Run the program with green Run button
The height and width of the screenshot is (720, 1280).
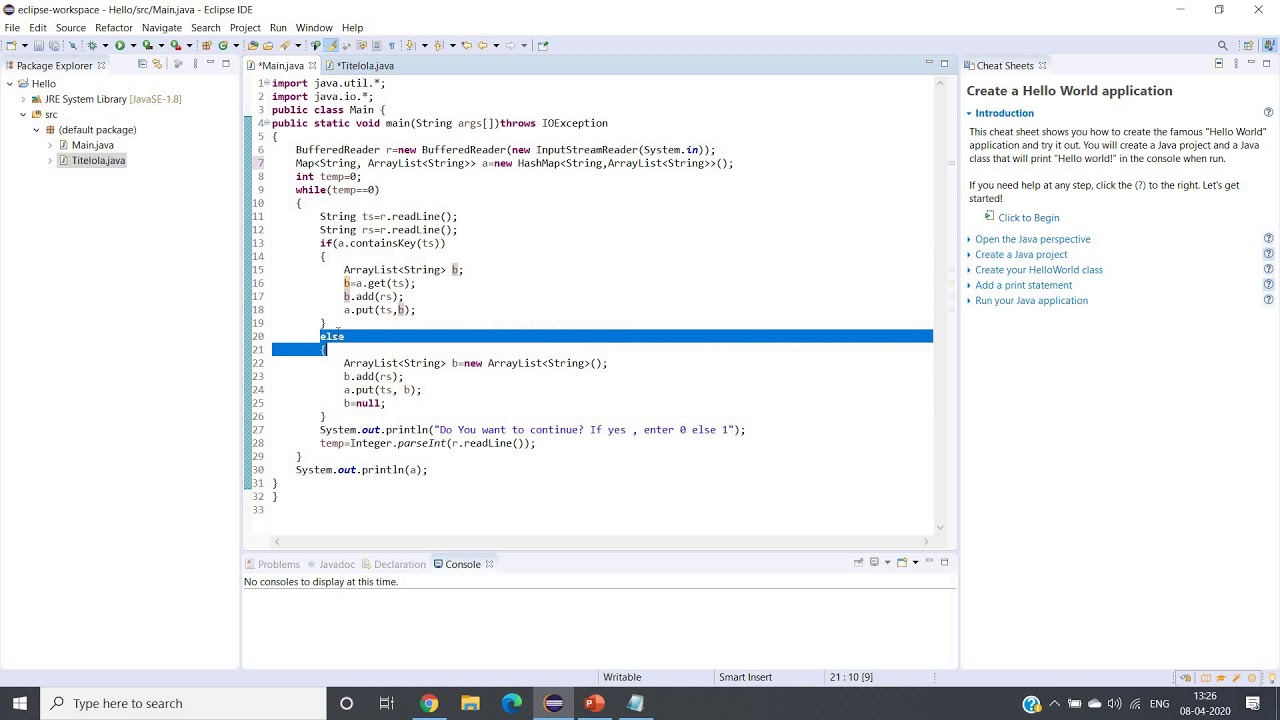pyautogui.click(x=120, y=45)
